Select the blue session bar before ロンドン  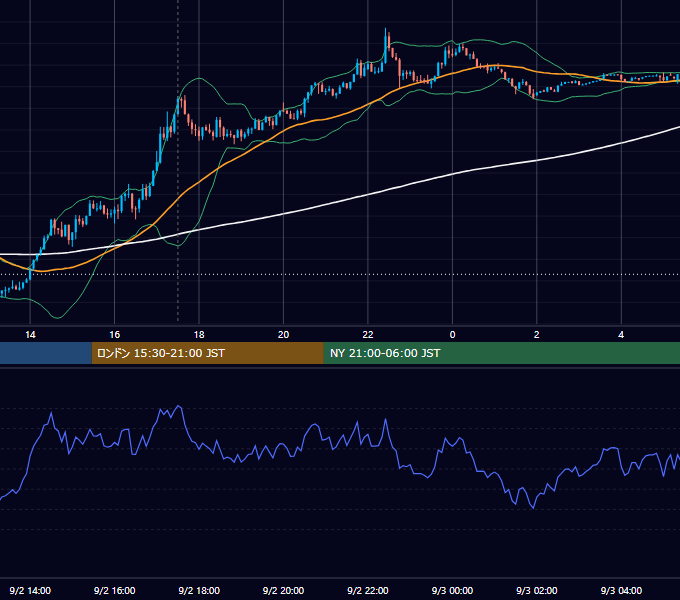(46, 353)
